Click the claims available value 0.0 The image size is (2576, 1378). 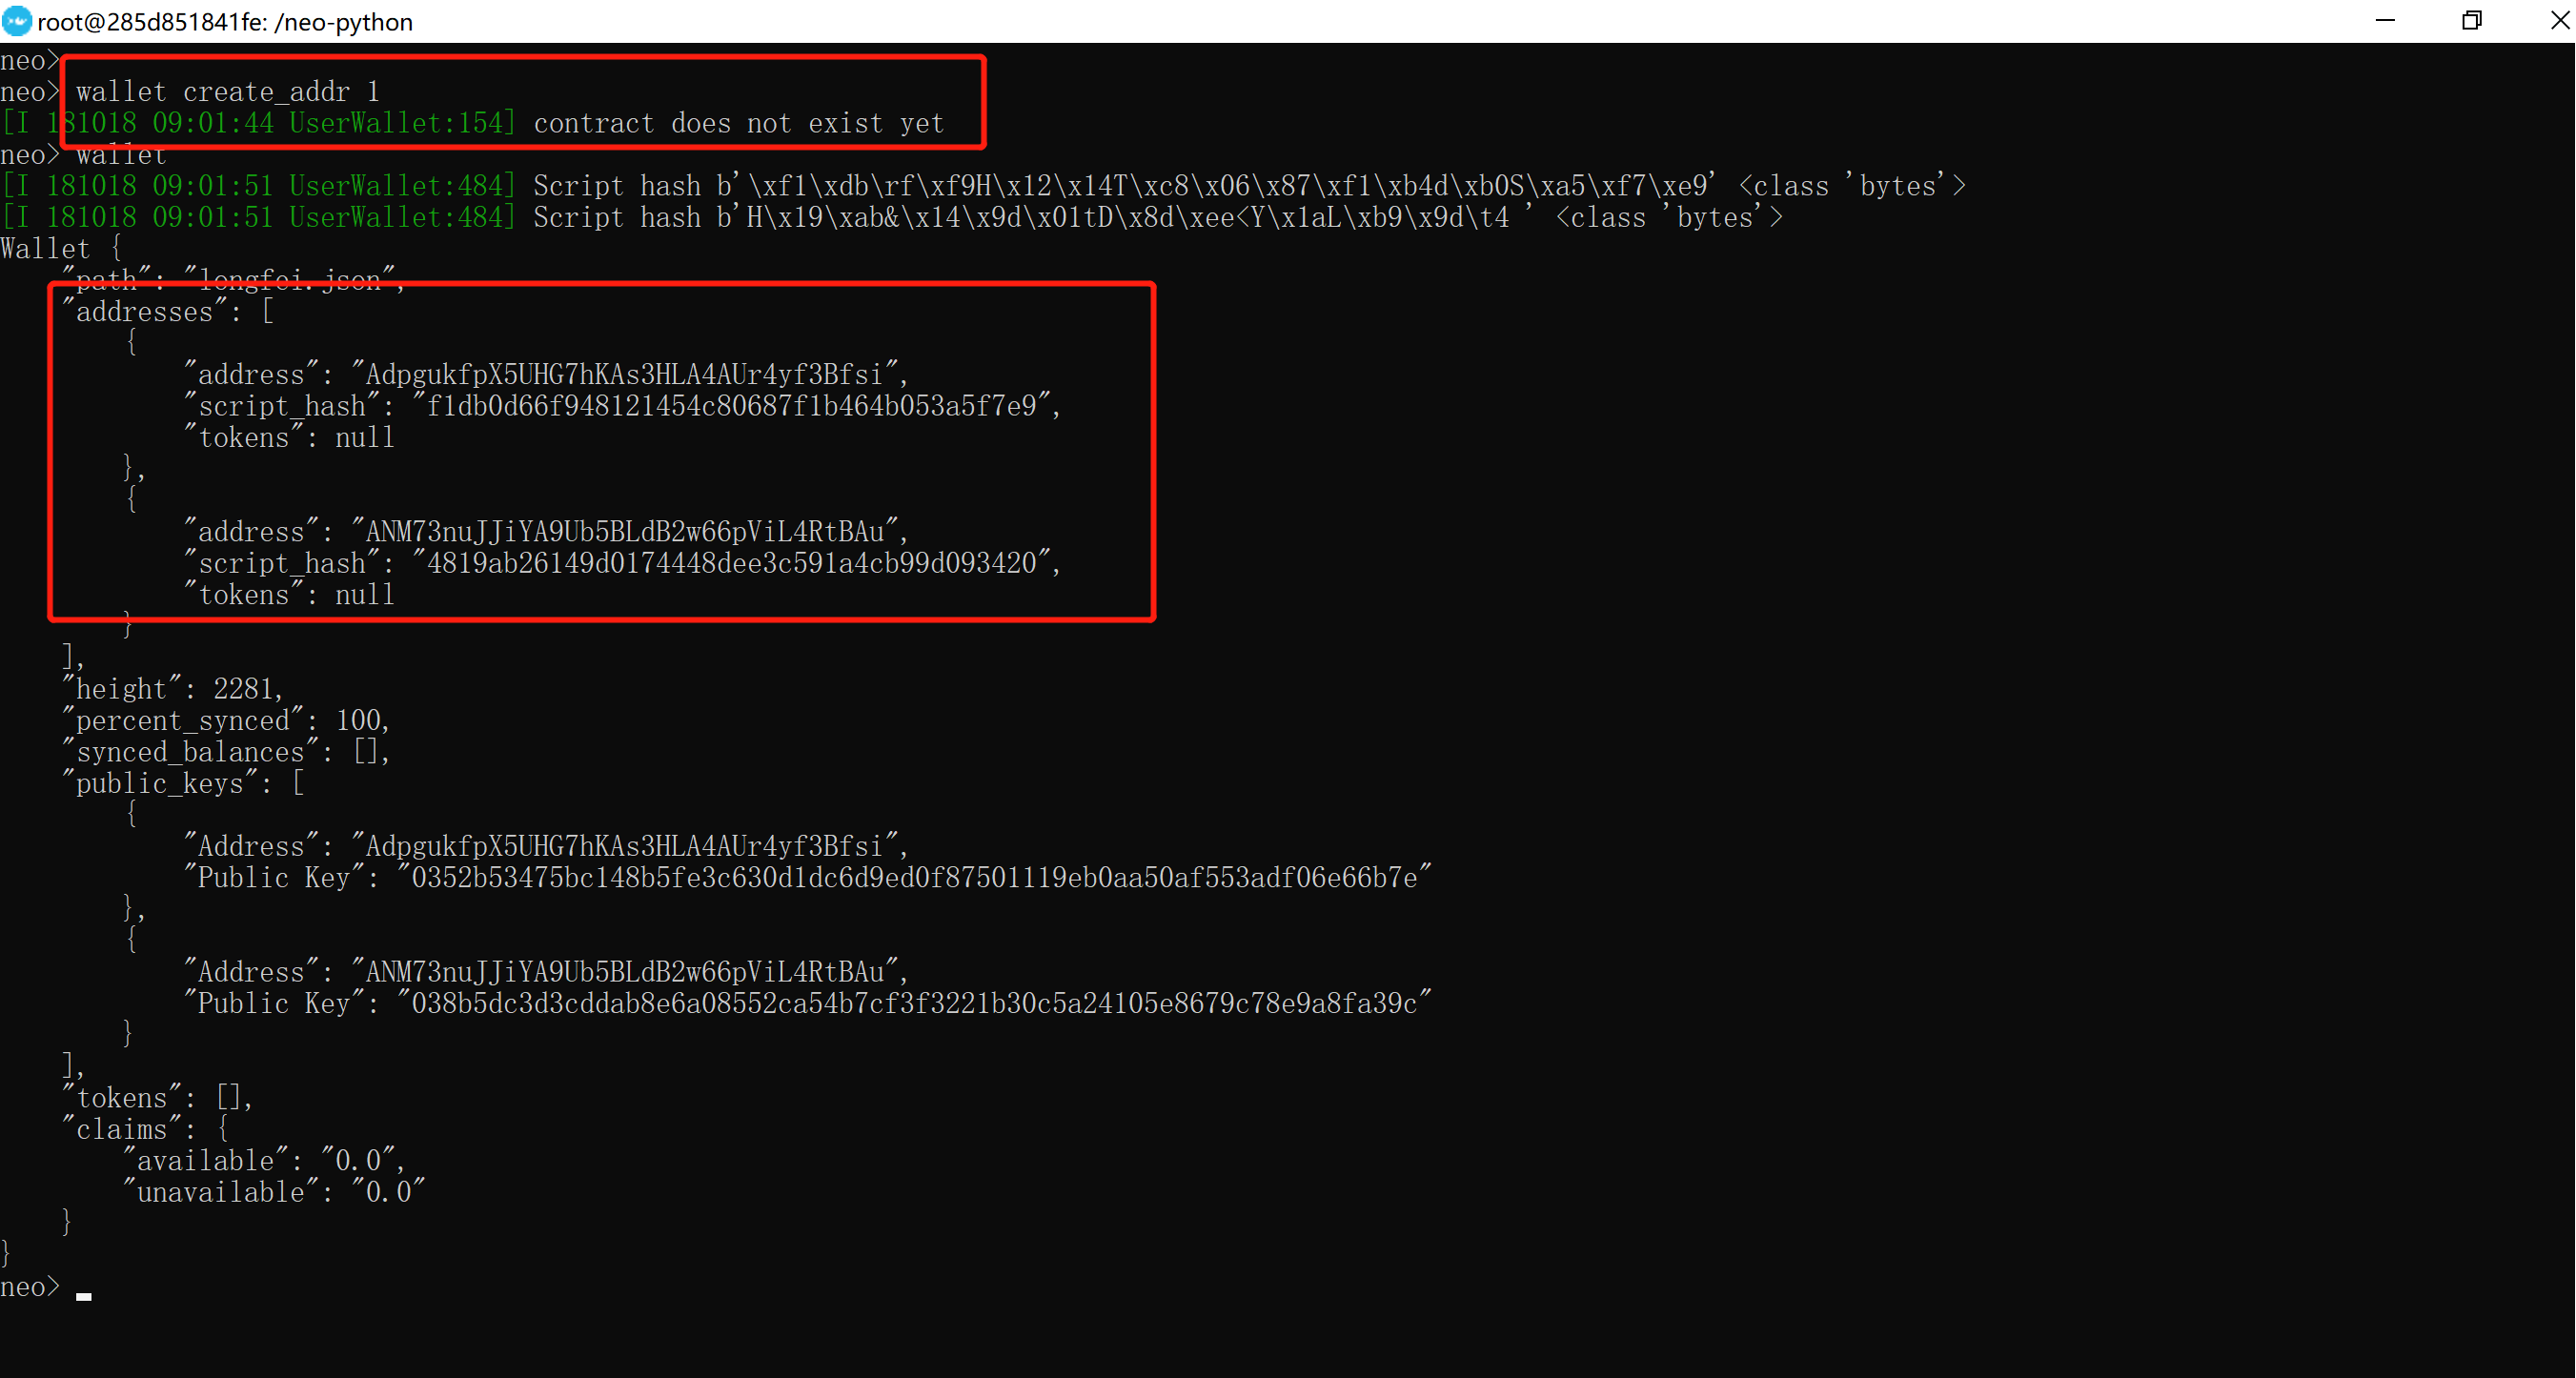tap(360, 1160)
